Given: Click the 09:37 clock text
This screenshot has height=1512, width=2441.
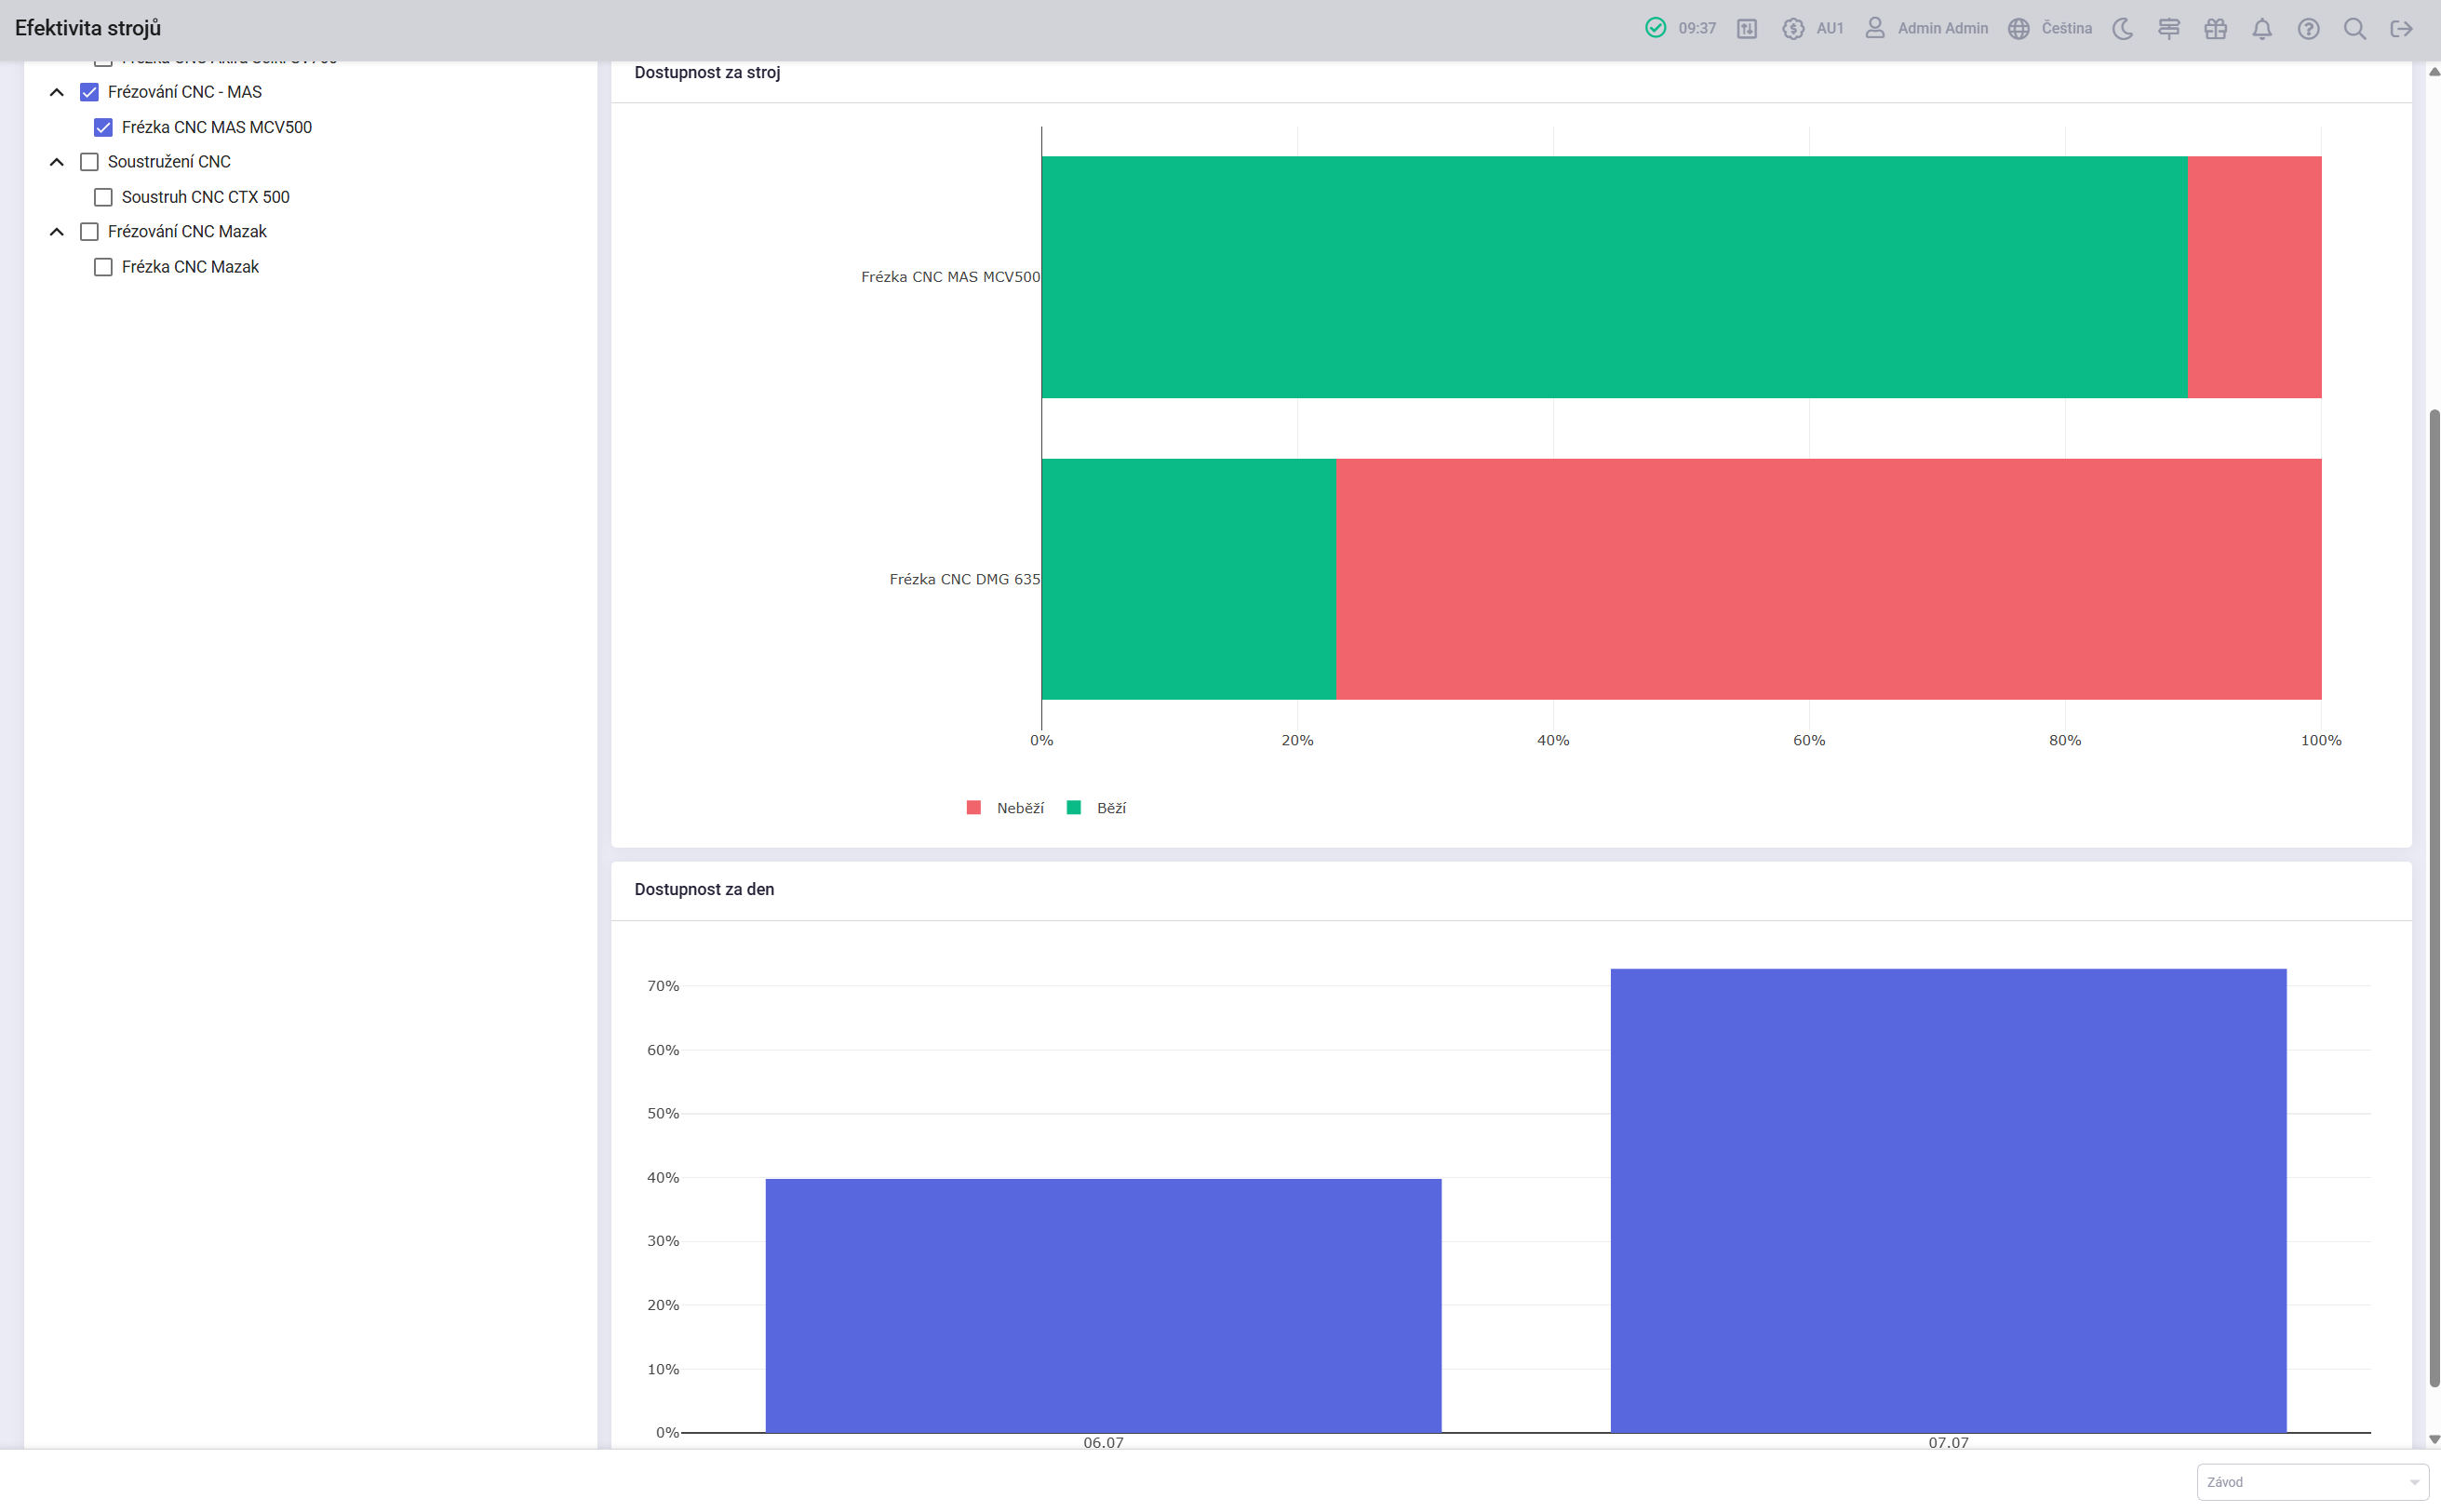Looking at the screenshot, I should pos(1697,29).
